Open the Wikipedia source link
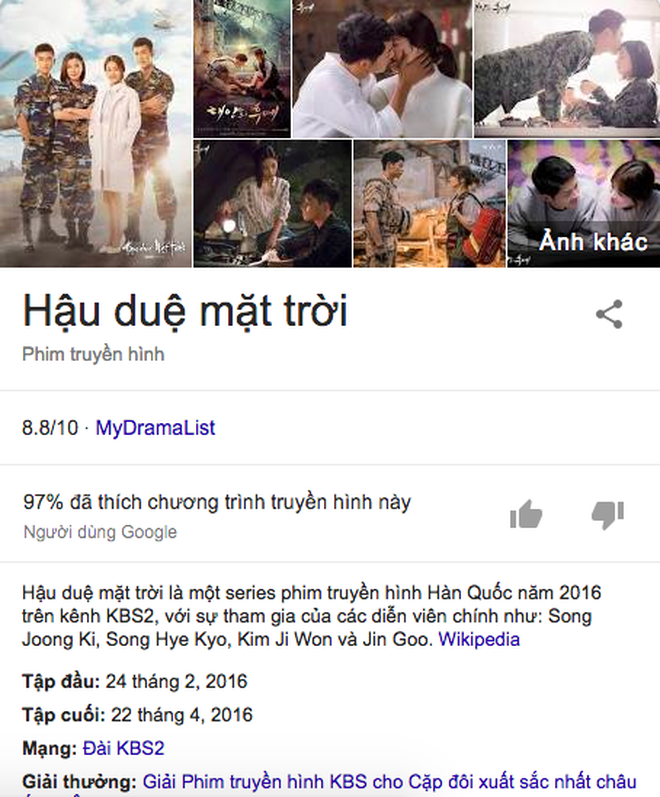The image size is (660, 797). point(479,639)
